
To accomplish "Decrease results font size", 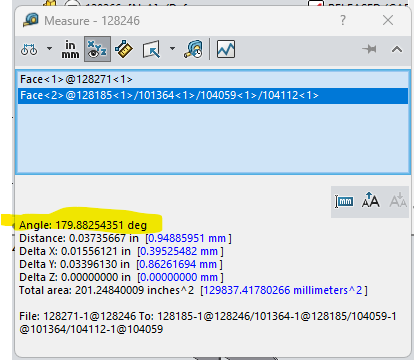I will [x=398, y=201].
